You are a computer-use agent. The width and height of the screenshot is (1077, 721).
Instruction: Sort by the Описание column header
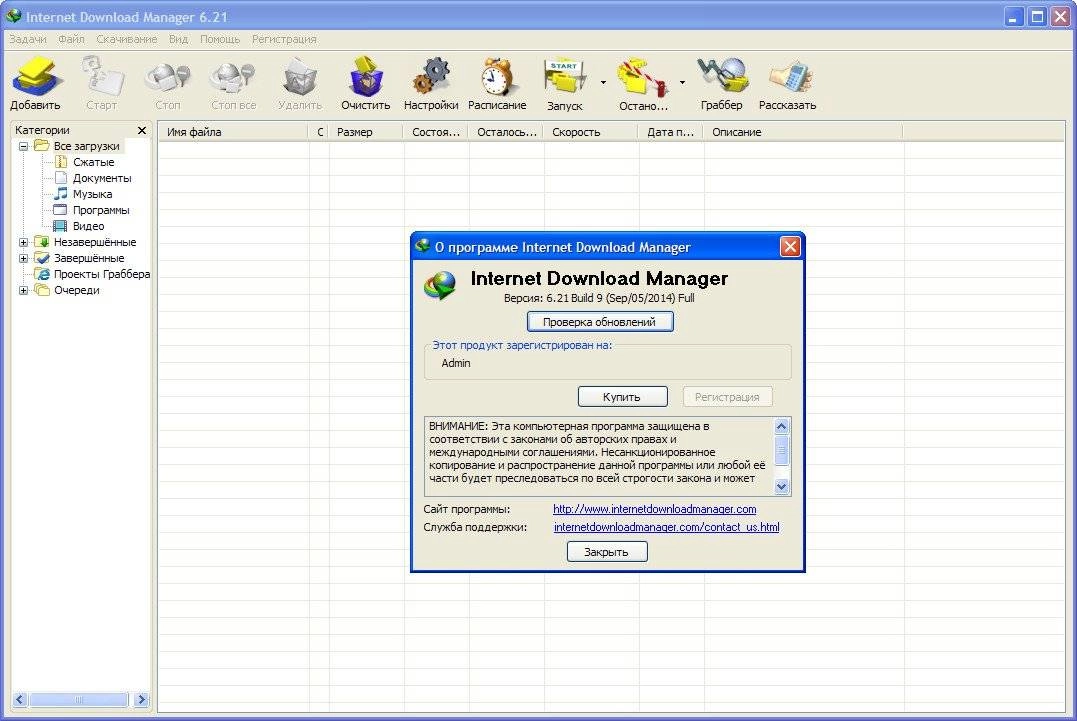[804, 132]
